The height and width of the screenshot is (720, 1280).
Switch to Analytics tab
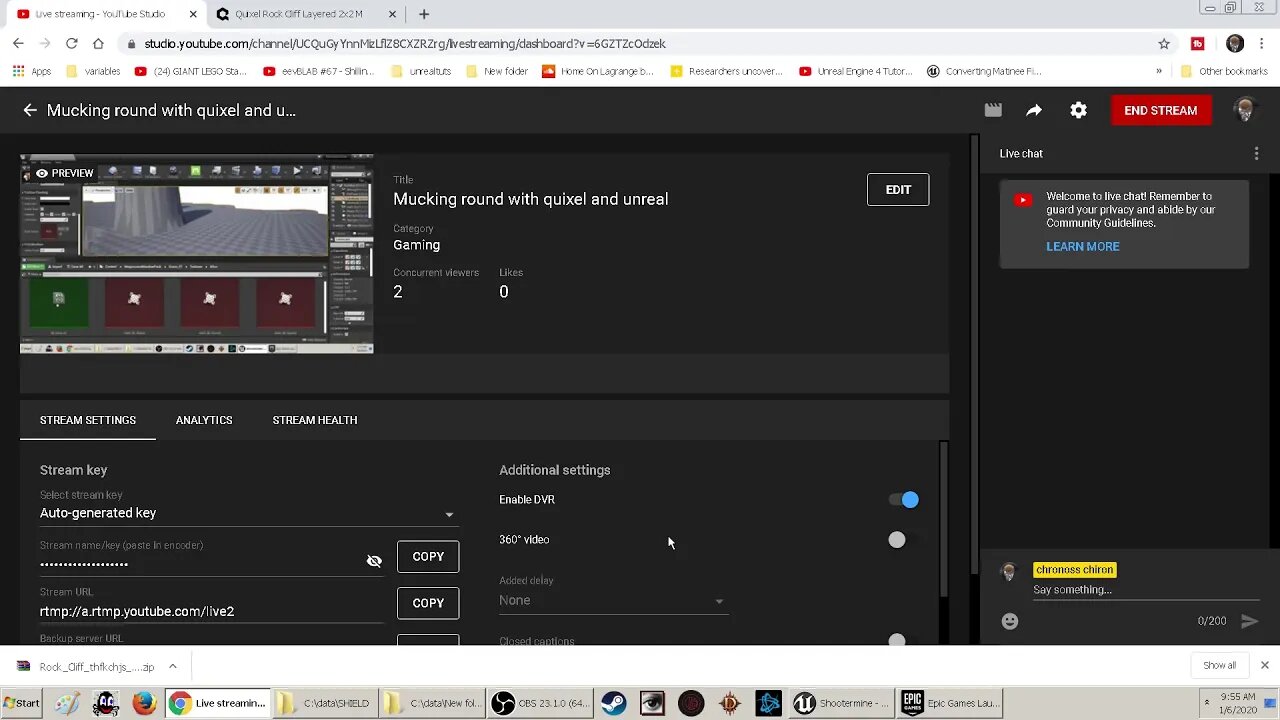pos(204,420)
